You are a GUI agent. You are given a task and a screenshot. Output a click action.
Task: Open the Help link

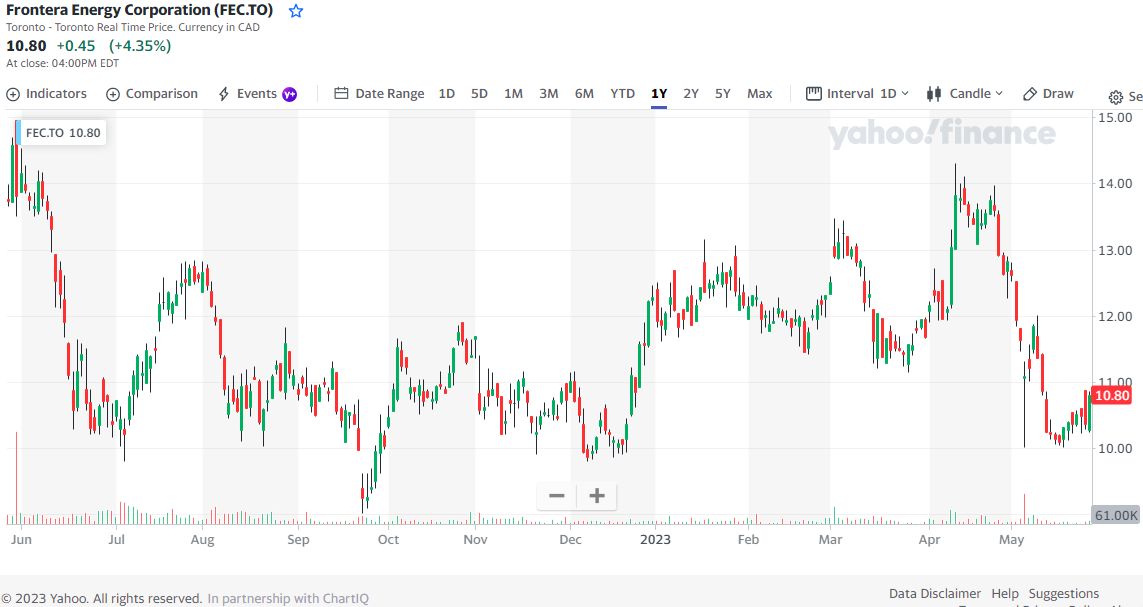coord(1004,594)
